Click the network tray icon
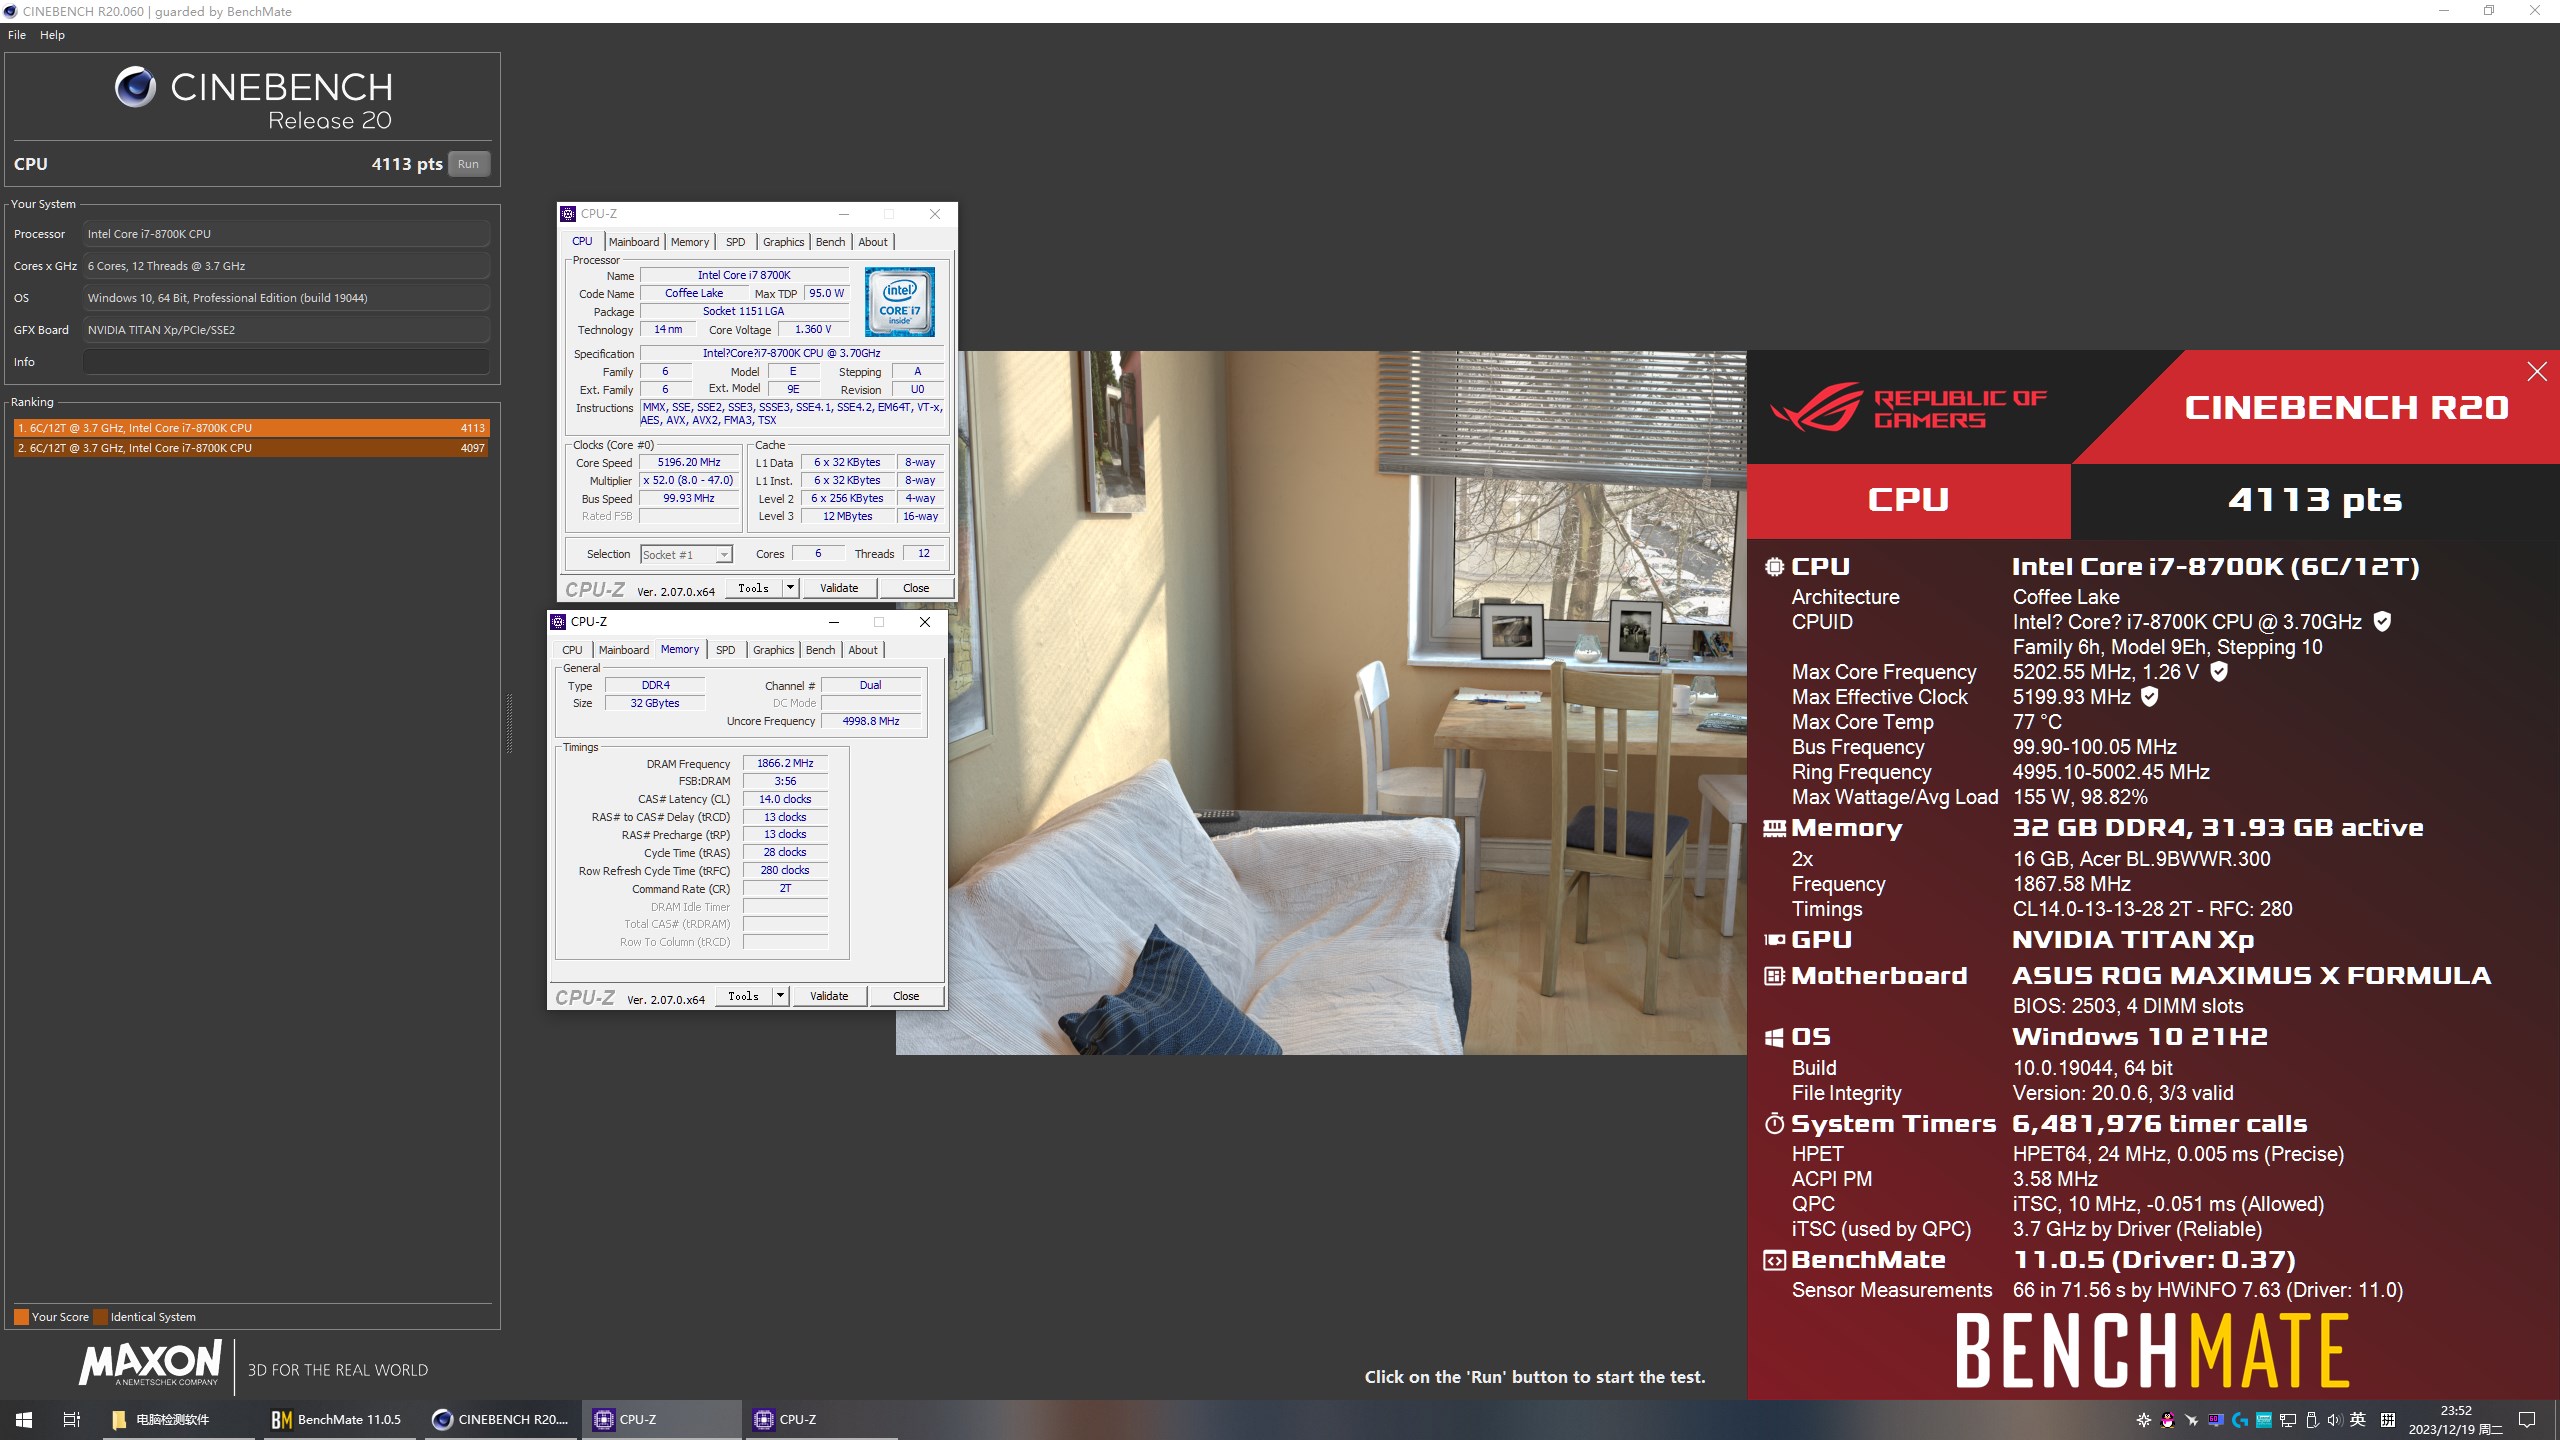Viewport: 2560px width, 1440px height. (2287, 1420)
